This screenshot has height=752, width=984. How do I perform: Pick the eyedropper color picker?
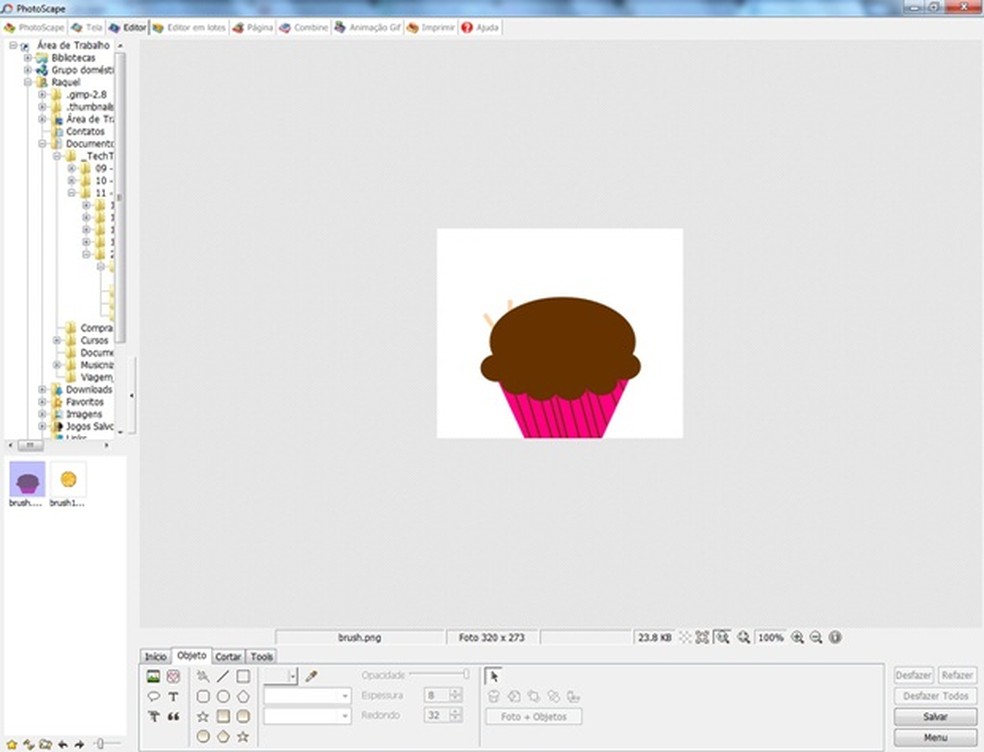(311, 677)
